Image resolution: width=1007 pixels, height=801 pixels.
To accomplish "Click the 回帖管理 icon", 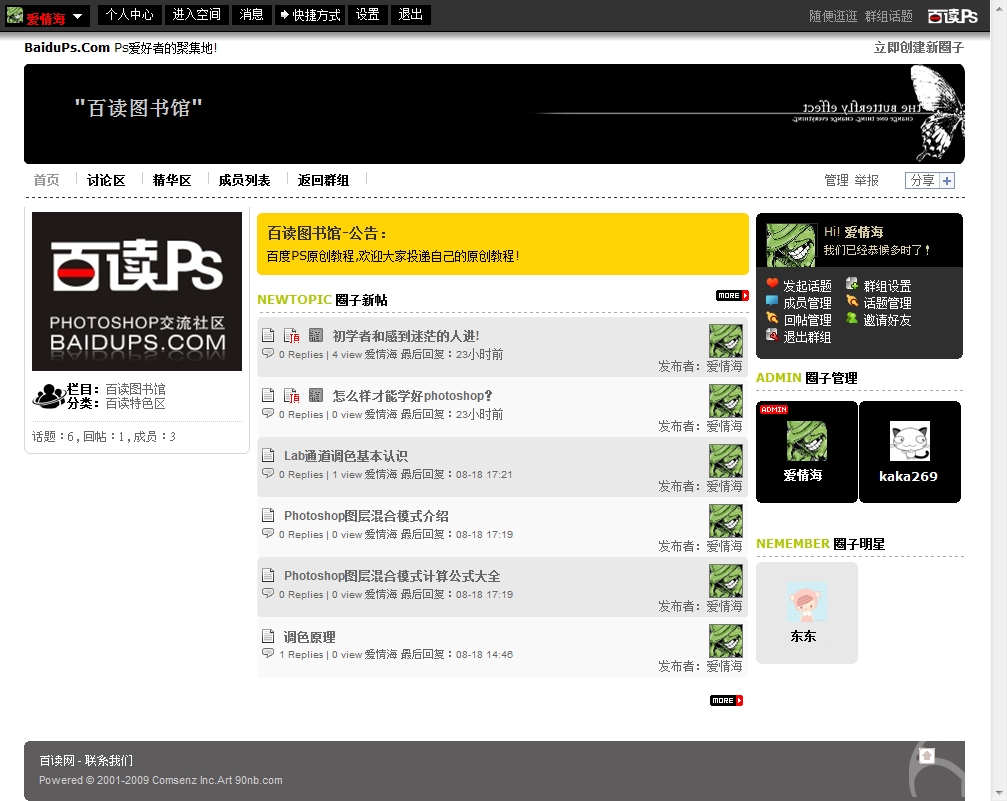I will [772, 317].
